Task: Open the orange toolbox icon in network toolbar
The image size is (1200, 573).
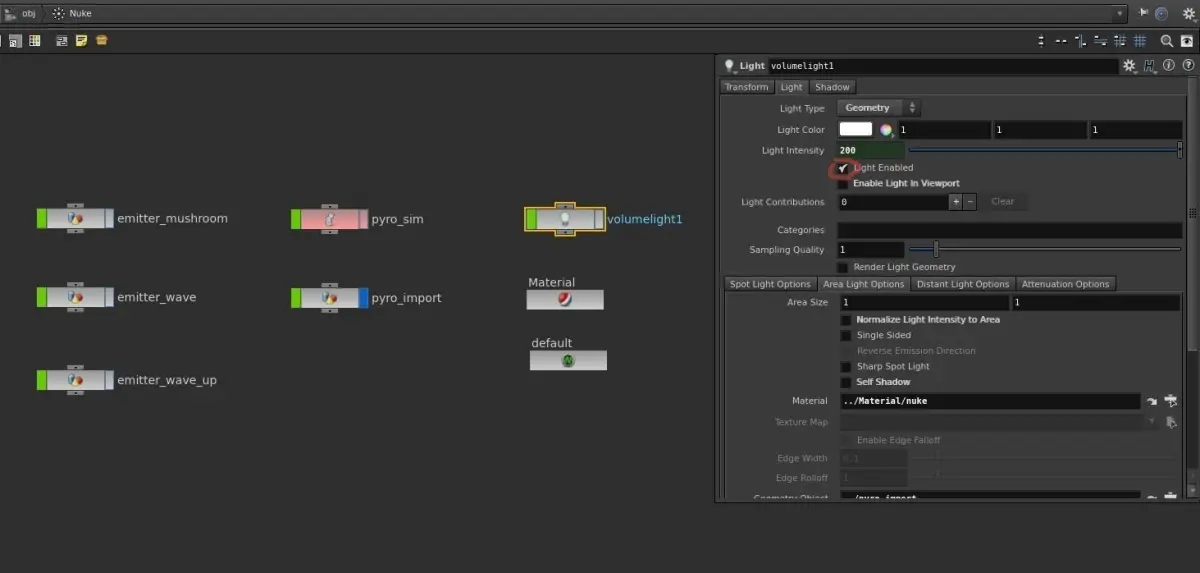Action: click(x=102, y=41)
